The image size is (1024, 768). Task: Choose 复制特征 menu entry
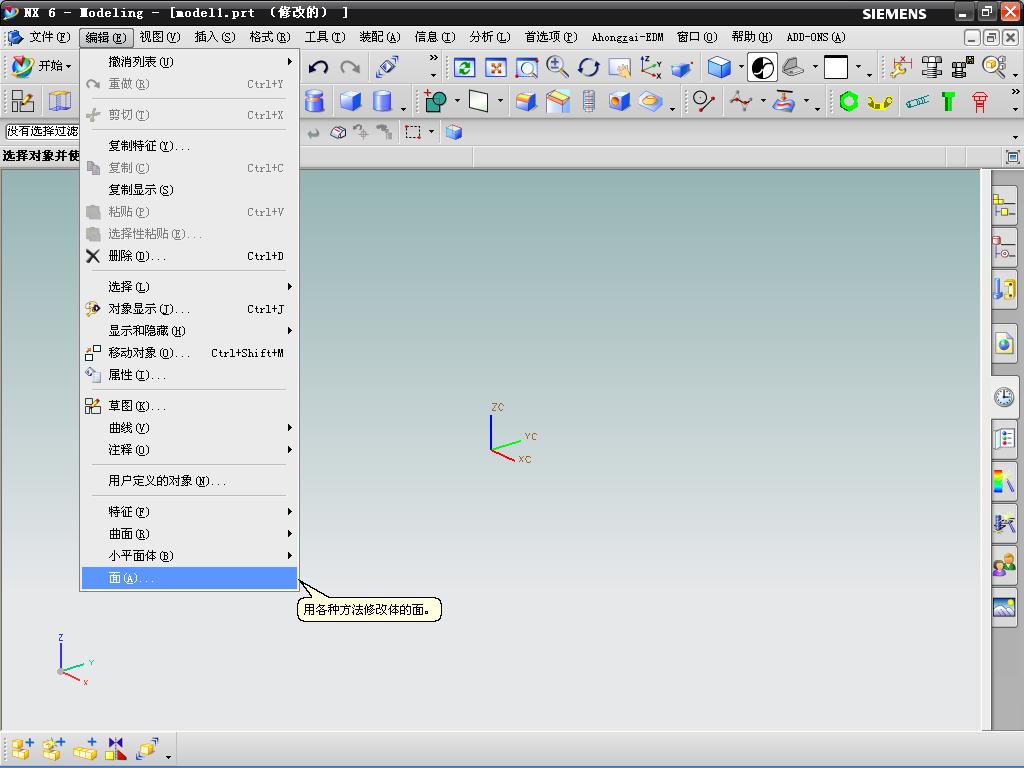pos(189,146)
